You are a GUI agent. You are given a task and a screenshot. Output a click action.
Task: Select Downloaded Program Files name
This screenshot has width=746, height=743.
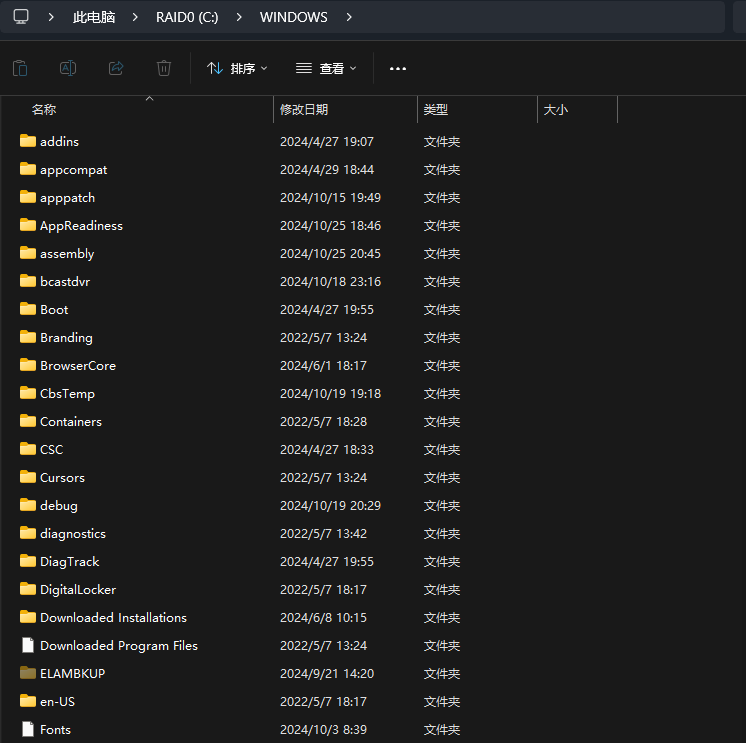coord(119,646)
